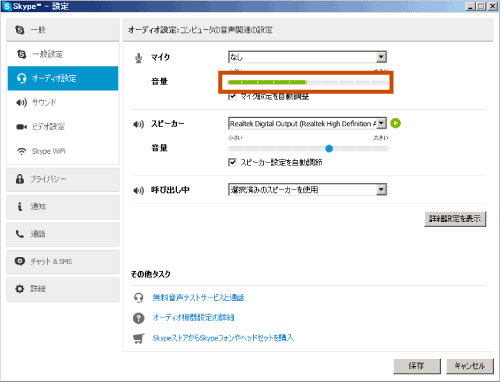500x382 pixels.
Task: Click the shopping cart icon
Action: [139, 338]
